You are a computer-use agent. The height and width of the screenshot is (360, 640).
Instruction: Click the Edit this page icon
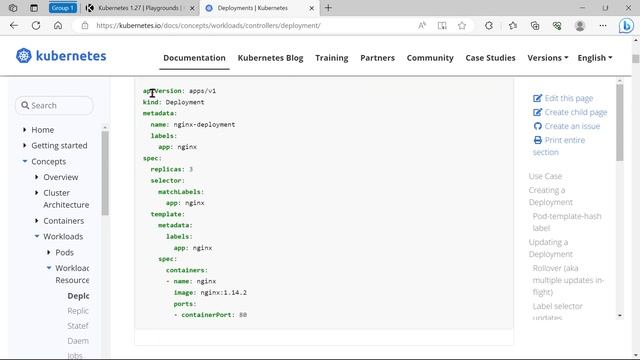(537, 98)
